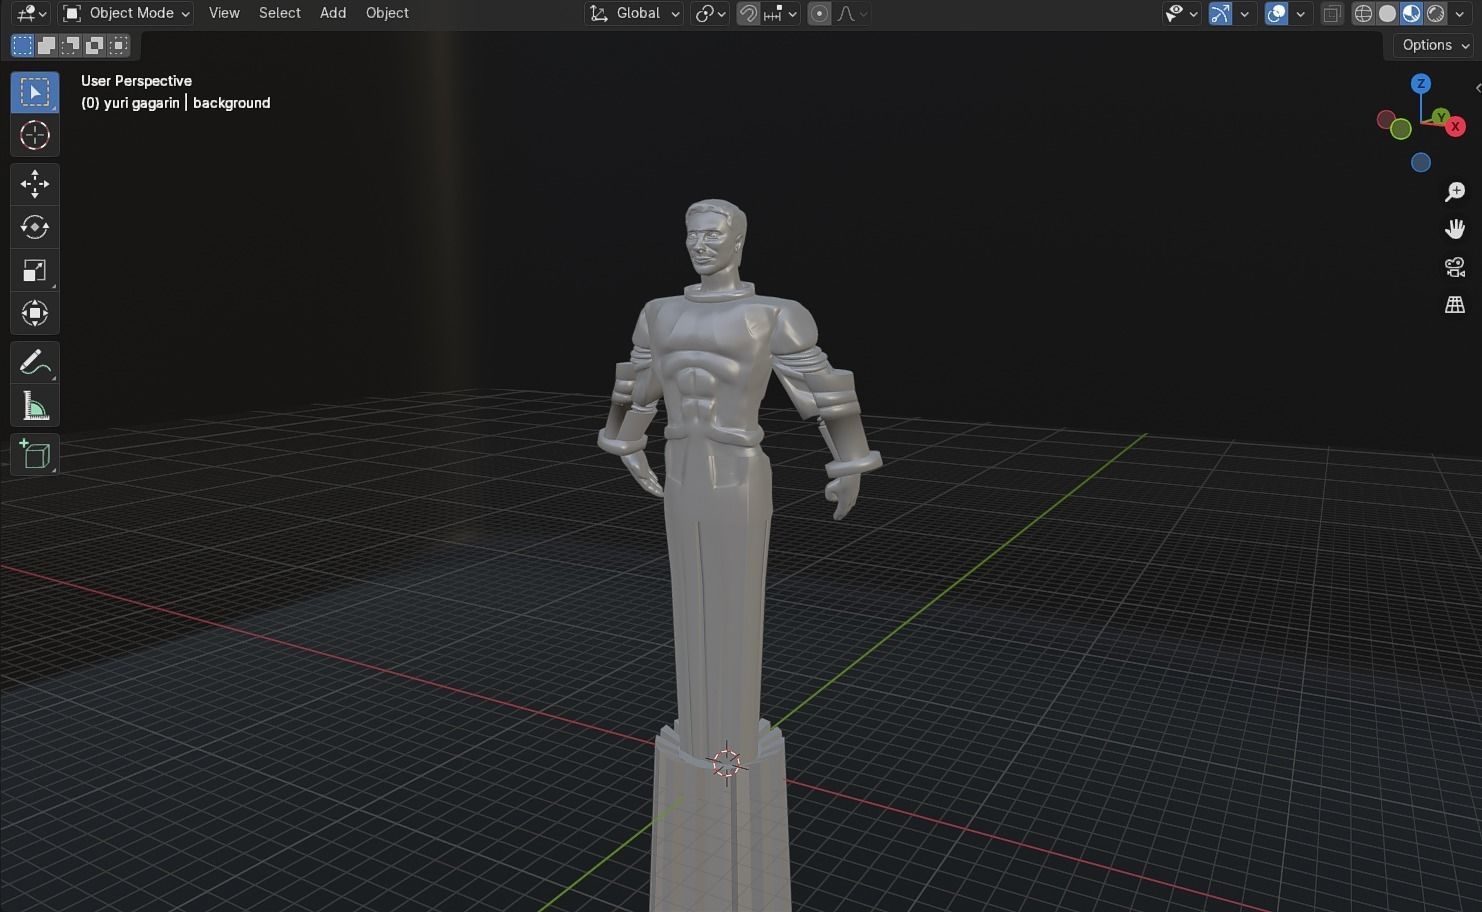Open the pivot point dropdown
The image size is (1482, 912).
710,13
